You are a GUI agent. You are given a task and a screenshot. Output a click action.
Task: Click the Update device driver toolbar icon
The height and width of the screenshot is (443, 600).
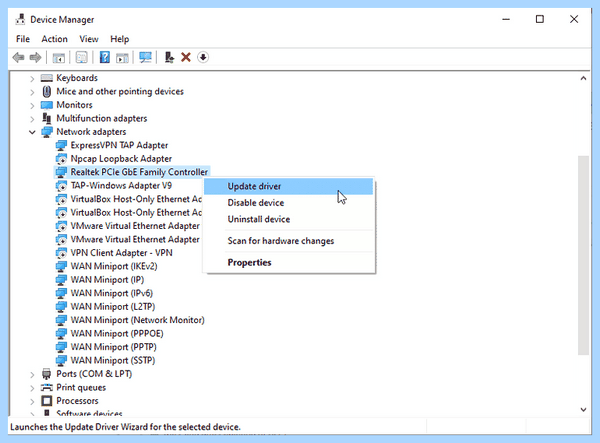coord(169,57)
